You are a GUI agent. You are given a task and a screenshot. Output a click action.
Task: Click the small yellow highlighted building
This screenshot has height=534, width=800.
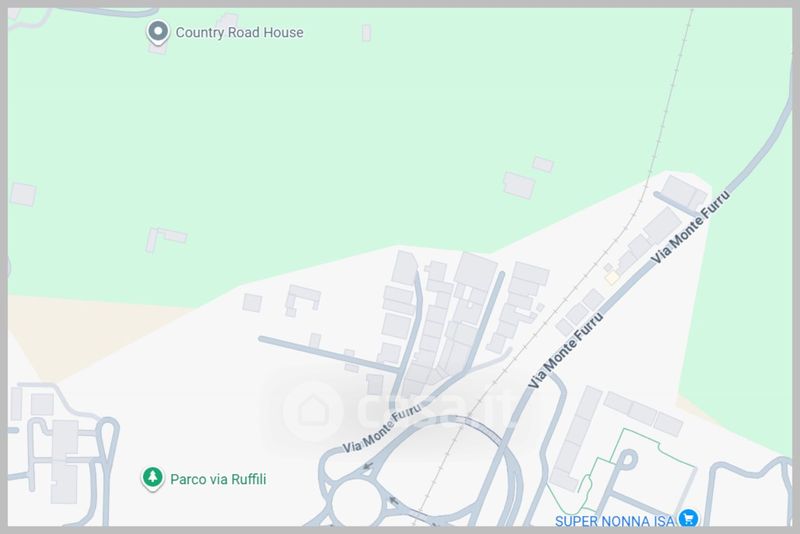(612, 277)
